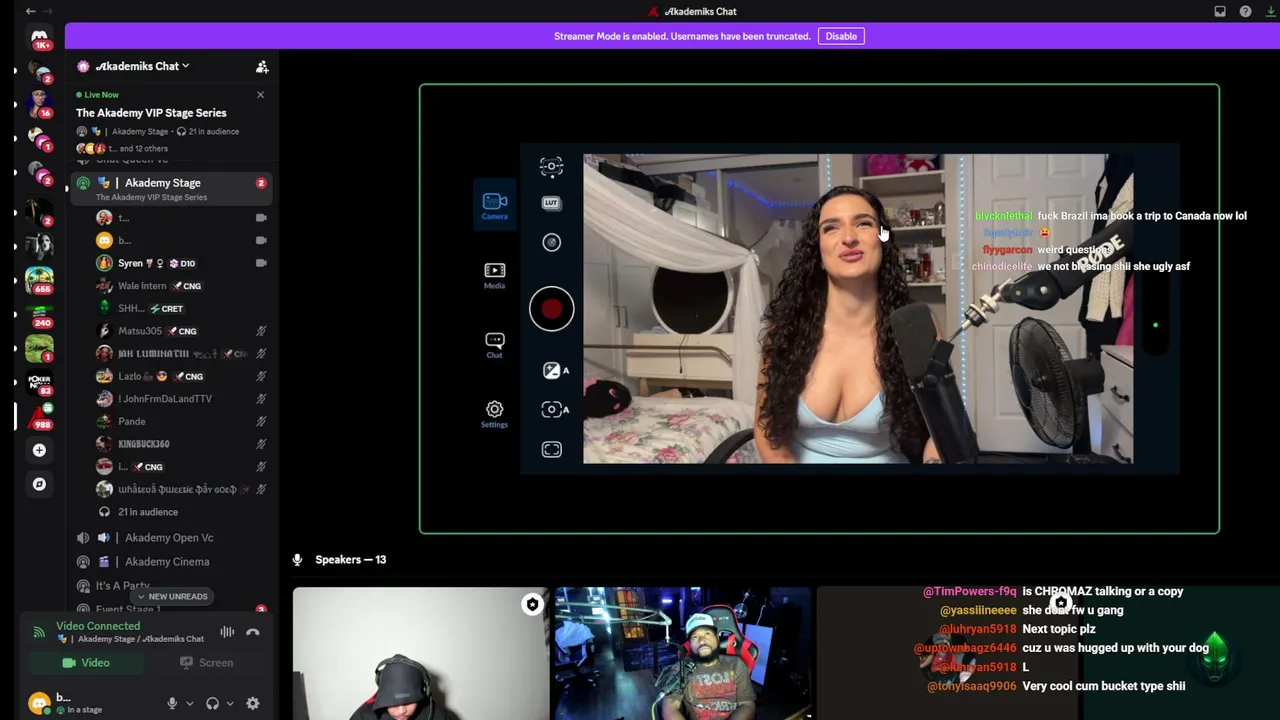Click the download icon in the title bar
This screenshot has width=1280, height=720.
point(1270,11)
